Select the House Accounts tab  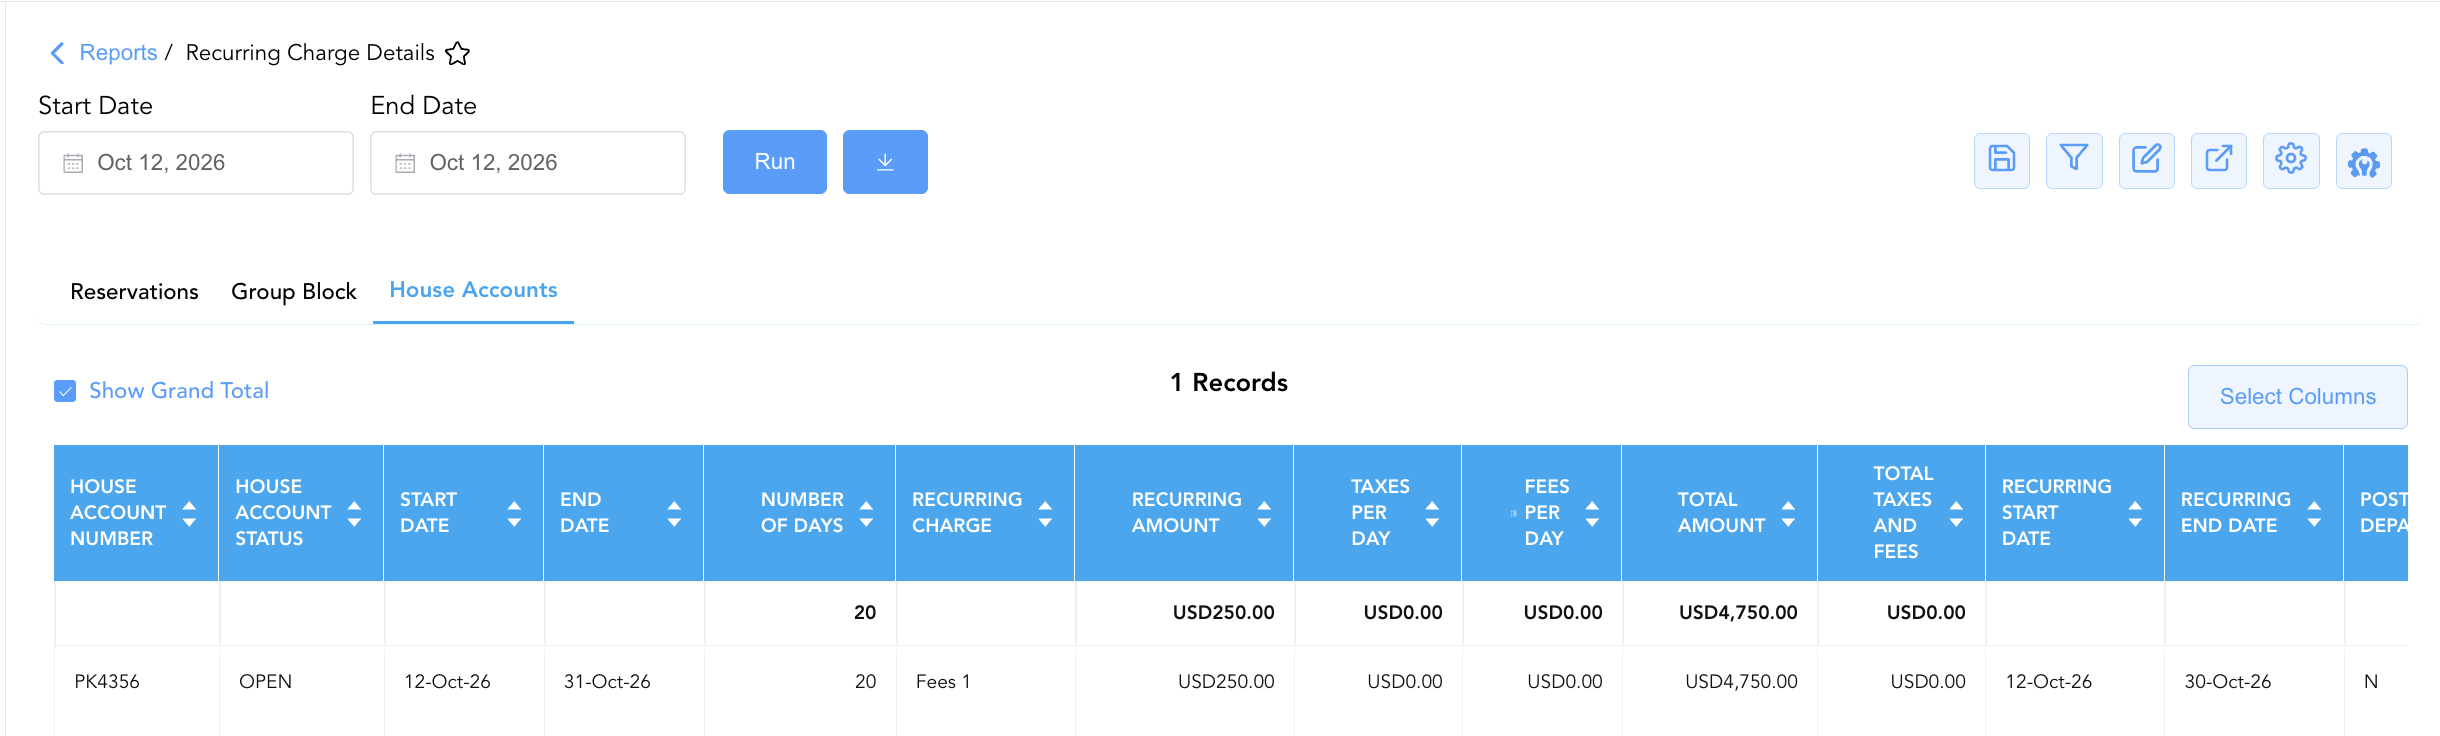click(473, 290)
